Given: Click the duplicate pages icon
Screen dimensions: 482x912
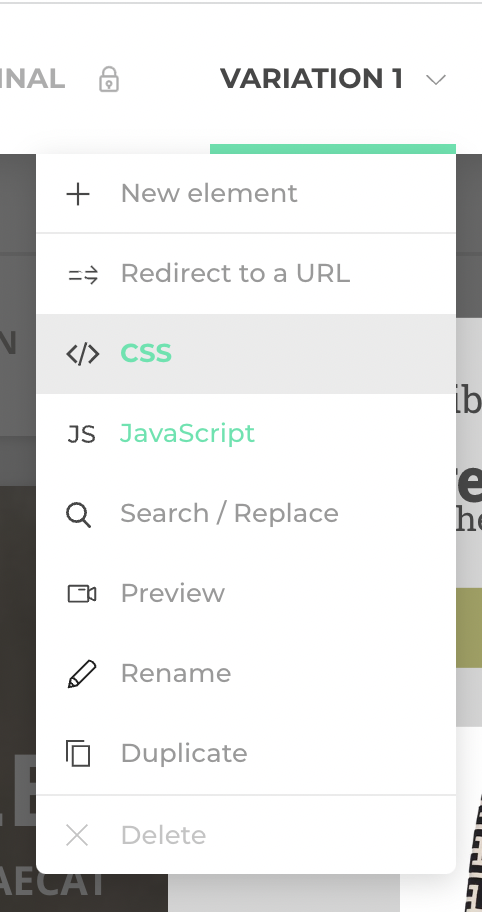Looking at the screenshot, I should click(78, 754).
